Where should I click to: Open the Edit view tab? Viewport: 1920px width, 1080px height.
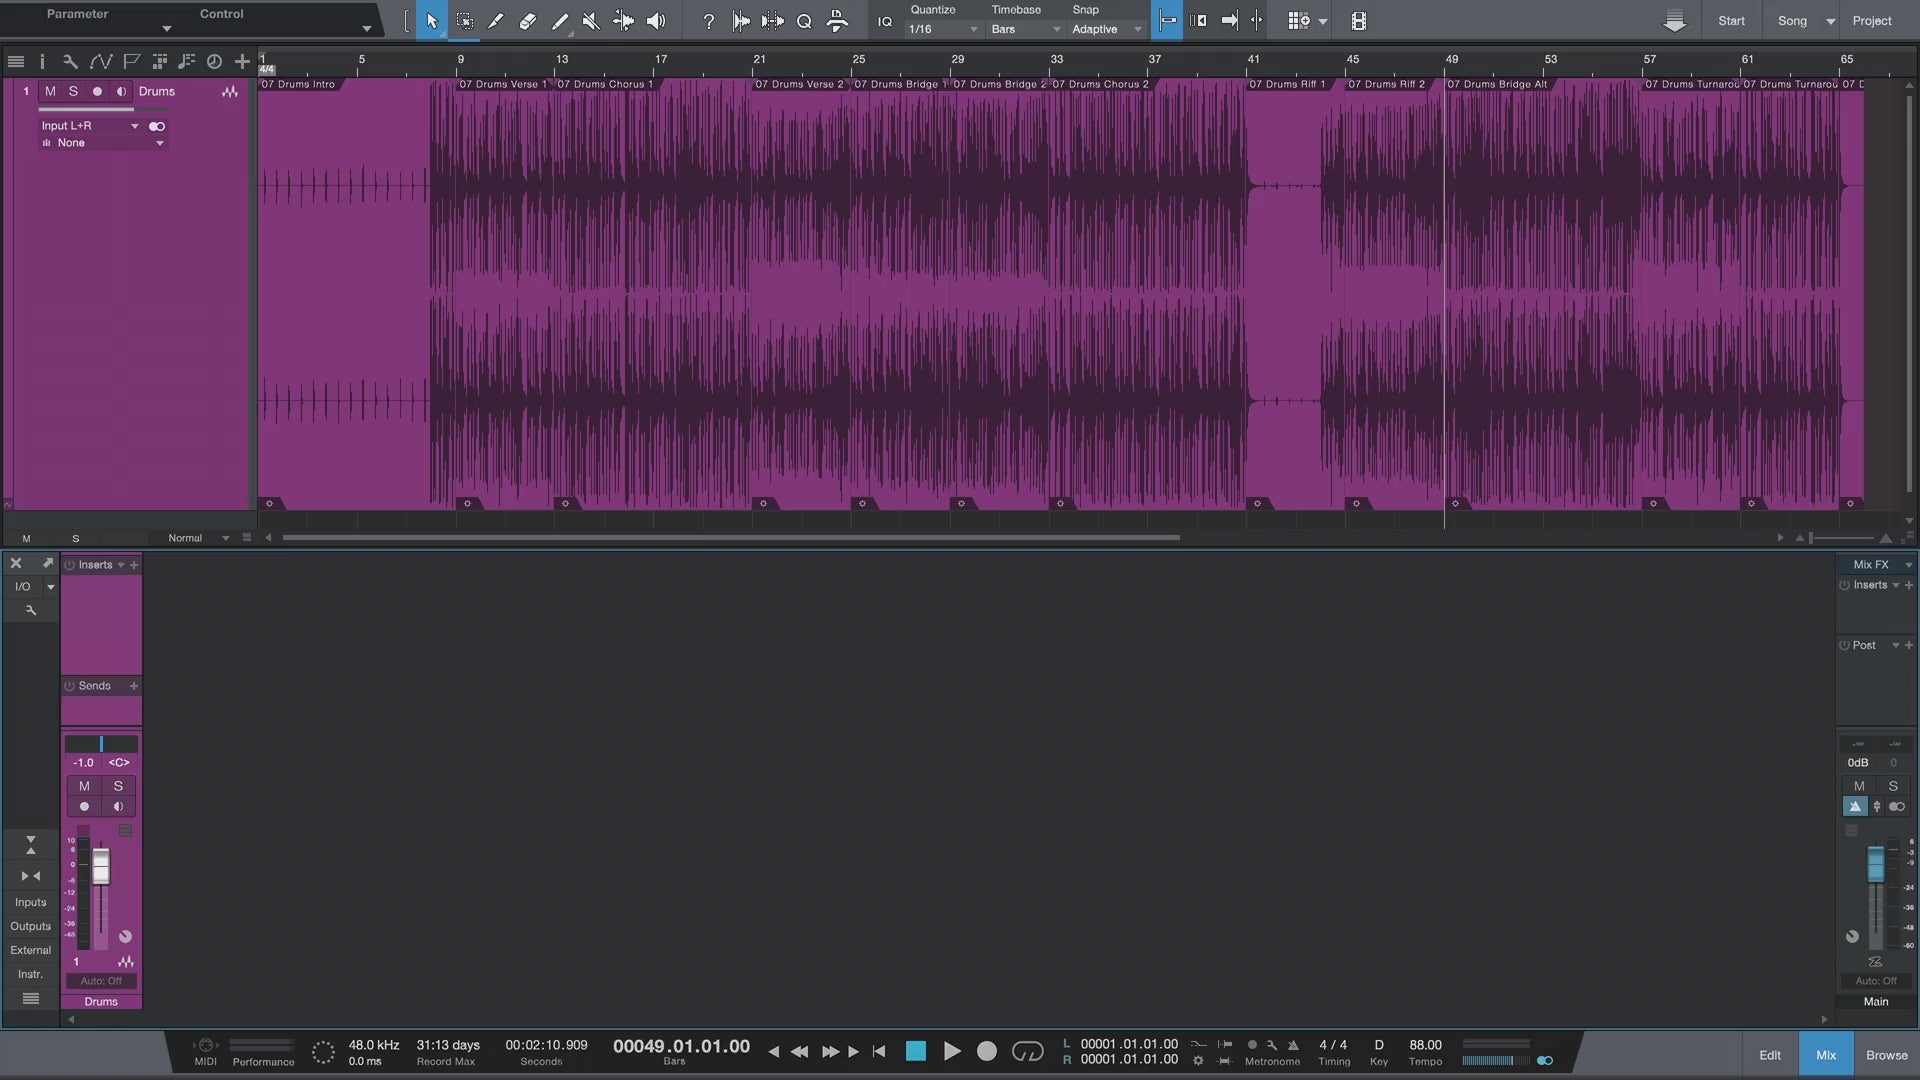[x=1770, y=1055]
